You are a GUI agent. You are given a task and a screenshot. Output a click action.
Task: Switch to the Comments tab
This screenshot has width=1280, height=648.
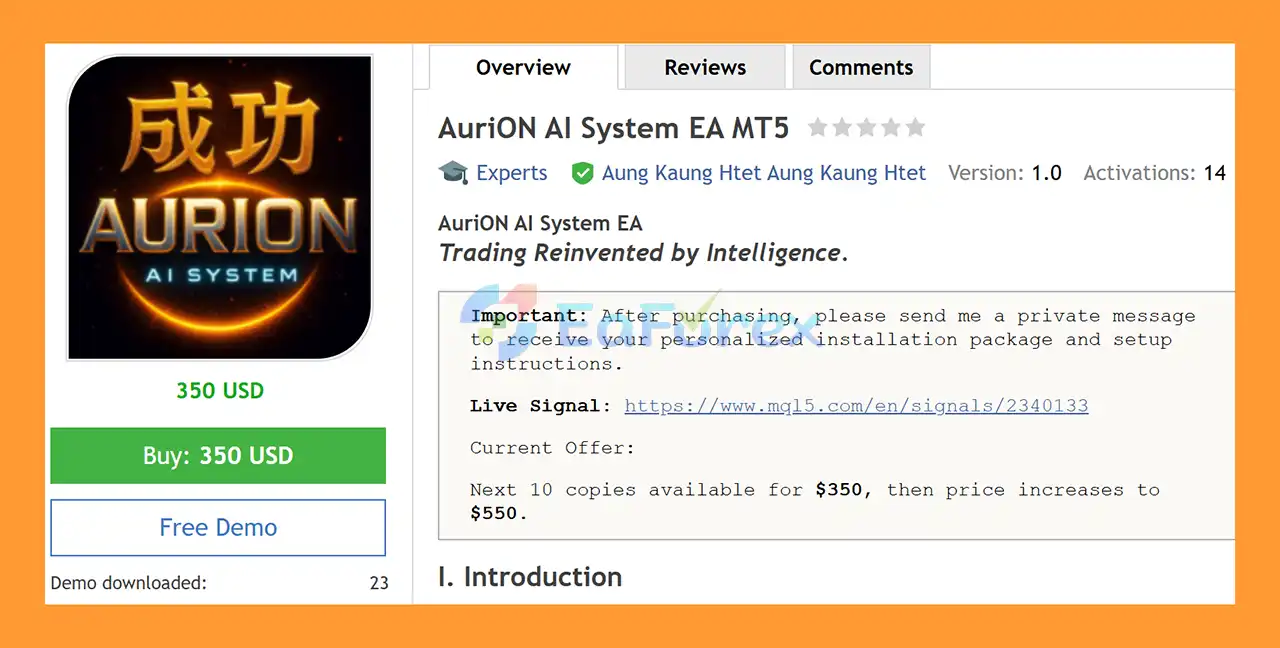click(x=861, y=68)
